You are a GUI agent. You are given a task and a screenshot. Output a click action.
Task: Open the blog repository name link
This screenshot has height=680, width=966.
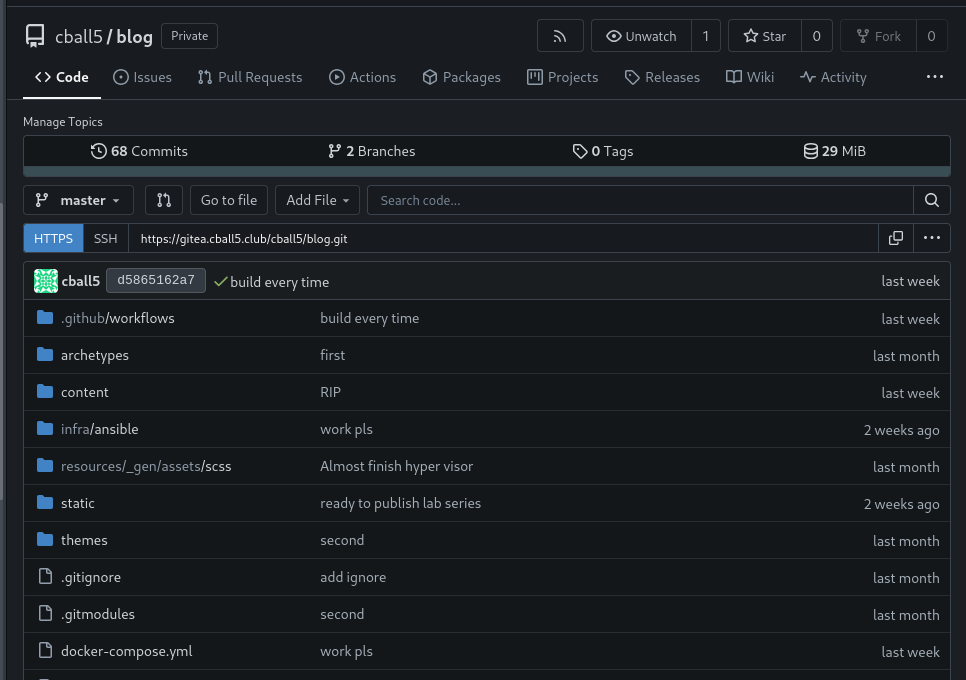(134, 36)
